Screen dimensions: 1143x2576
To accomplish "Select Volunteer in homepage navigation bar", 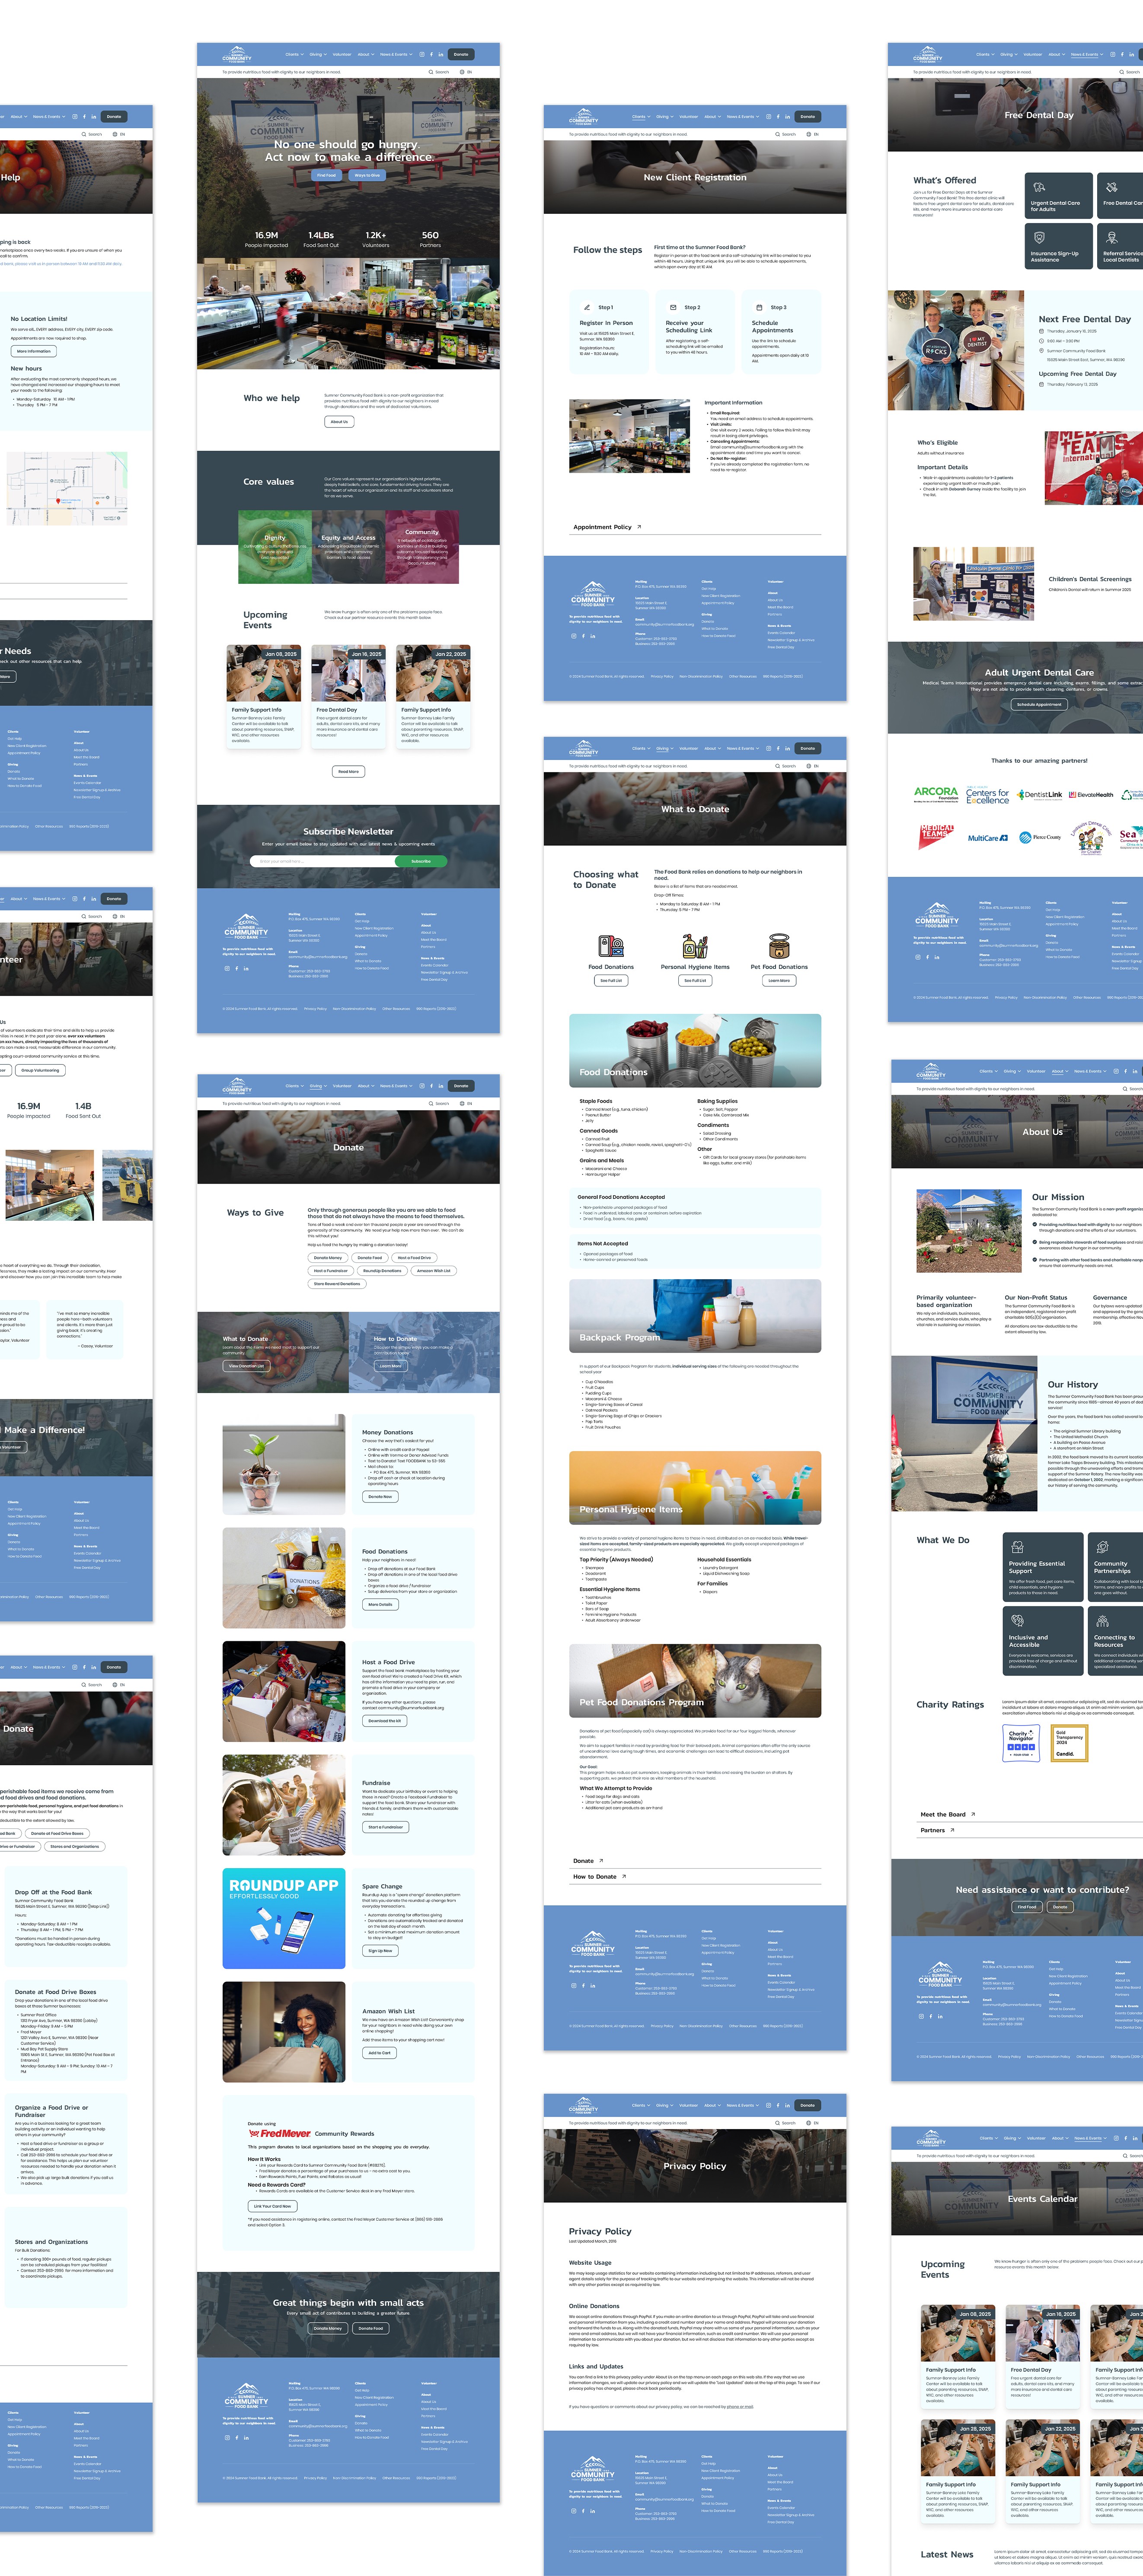I will tap(341, 54).
